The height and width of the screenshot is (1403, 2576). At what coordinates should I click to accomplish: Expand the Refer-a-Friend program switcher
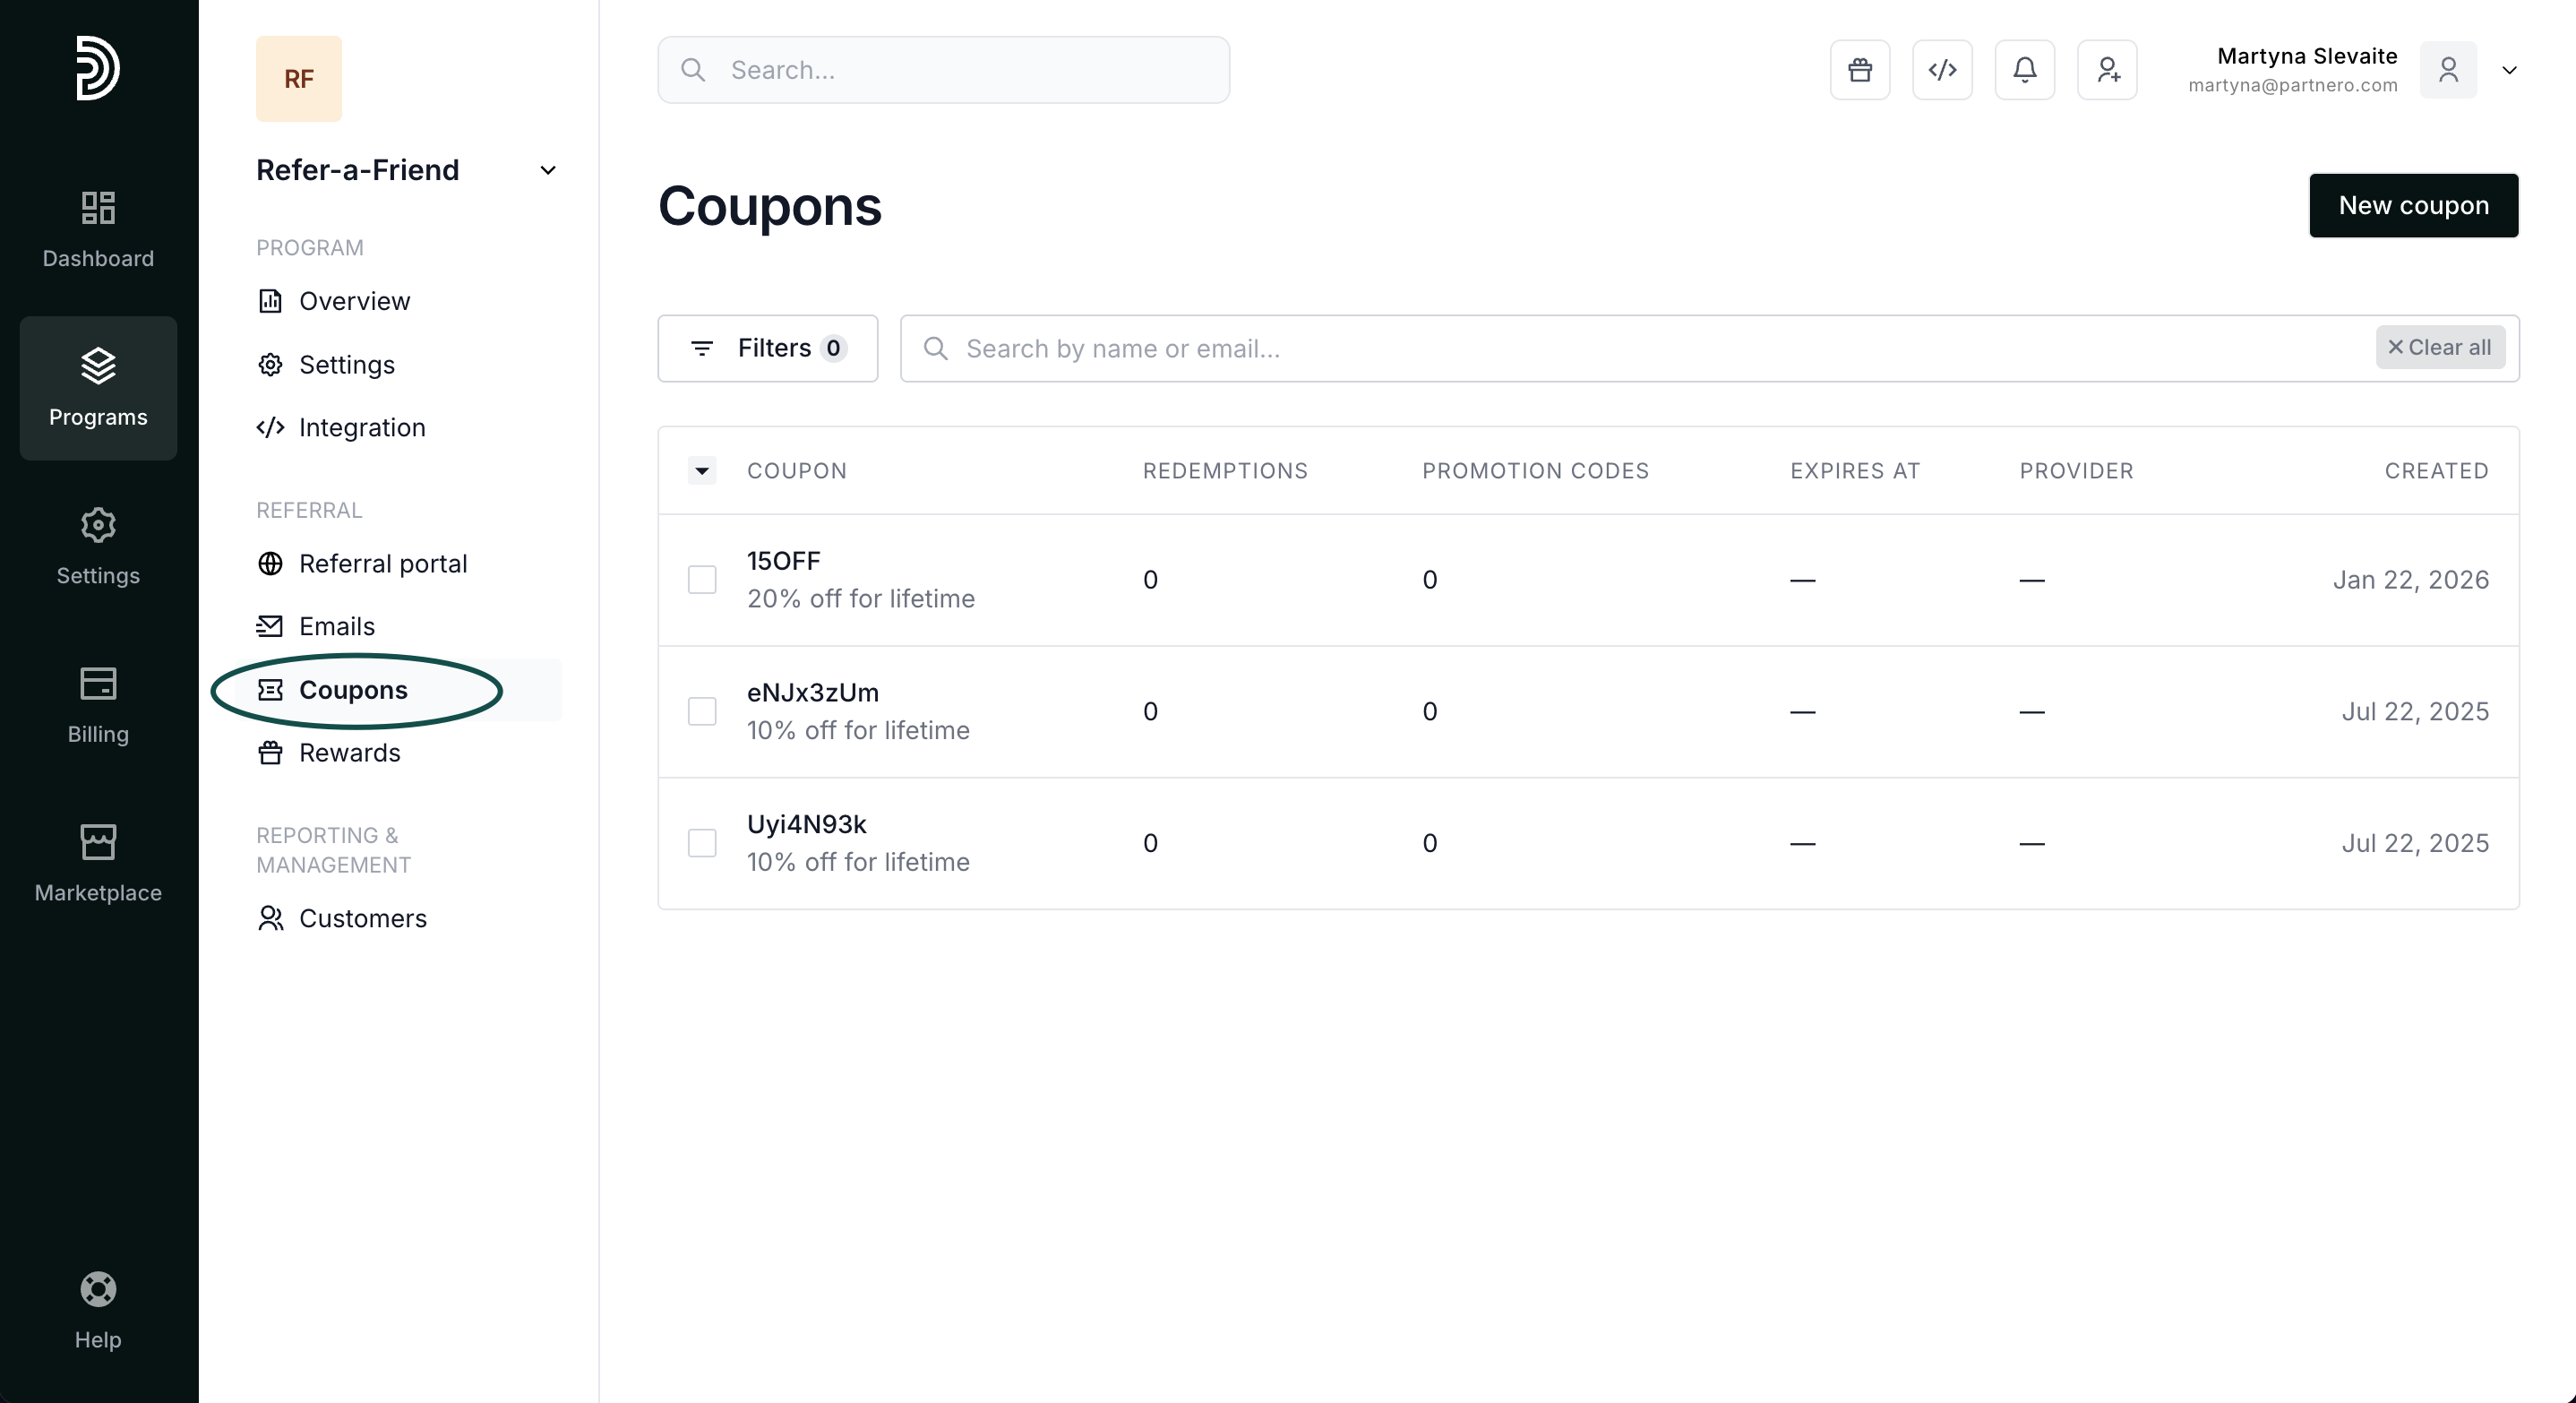tap(547, 170)
